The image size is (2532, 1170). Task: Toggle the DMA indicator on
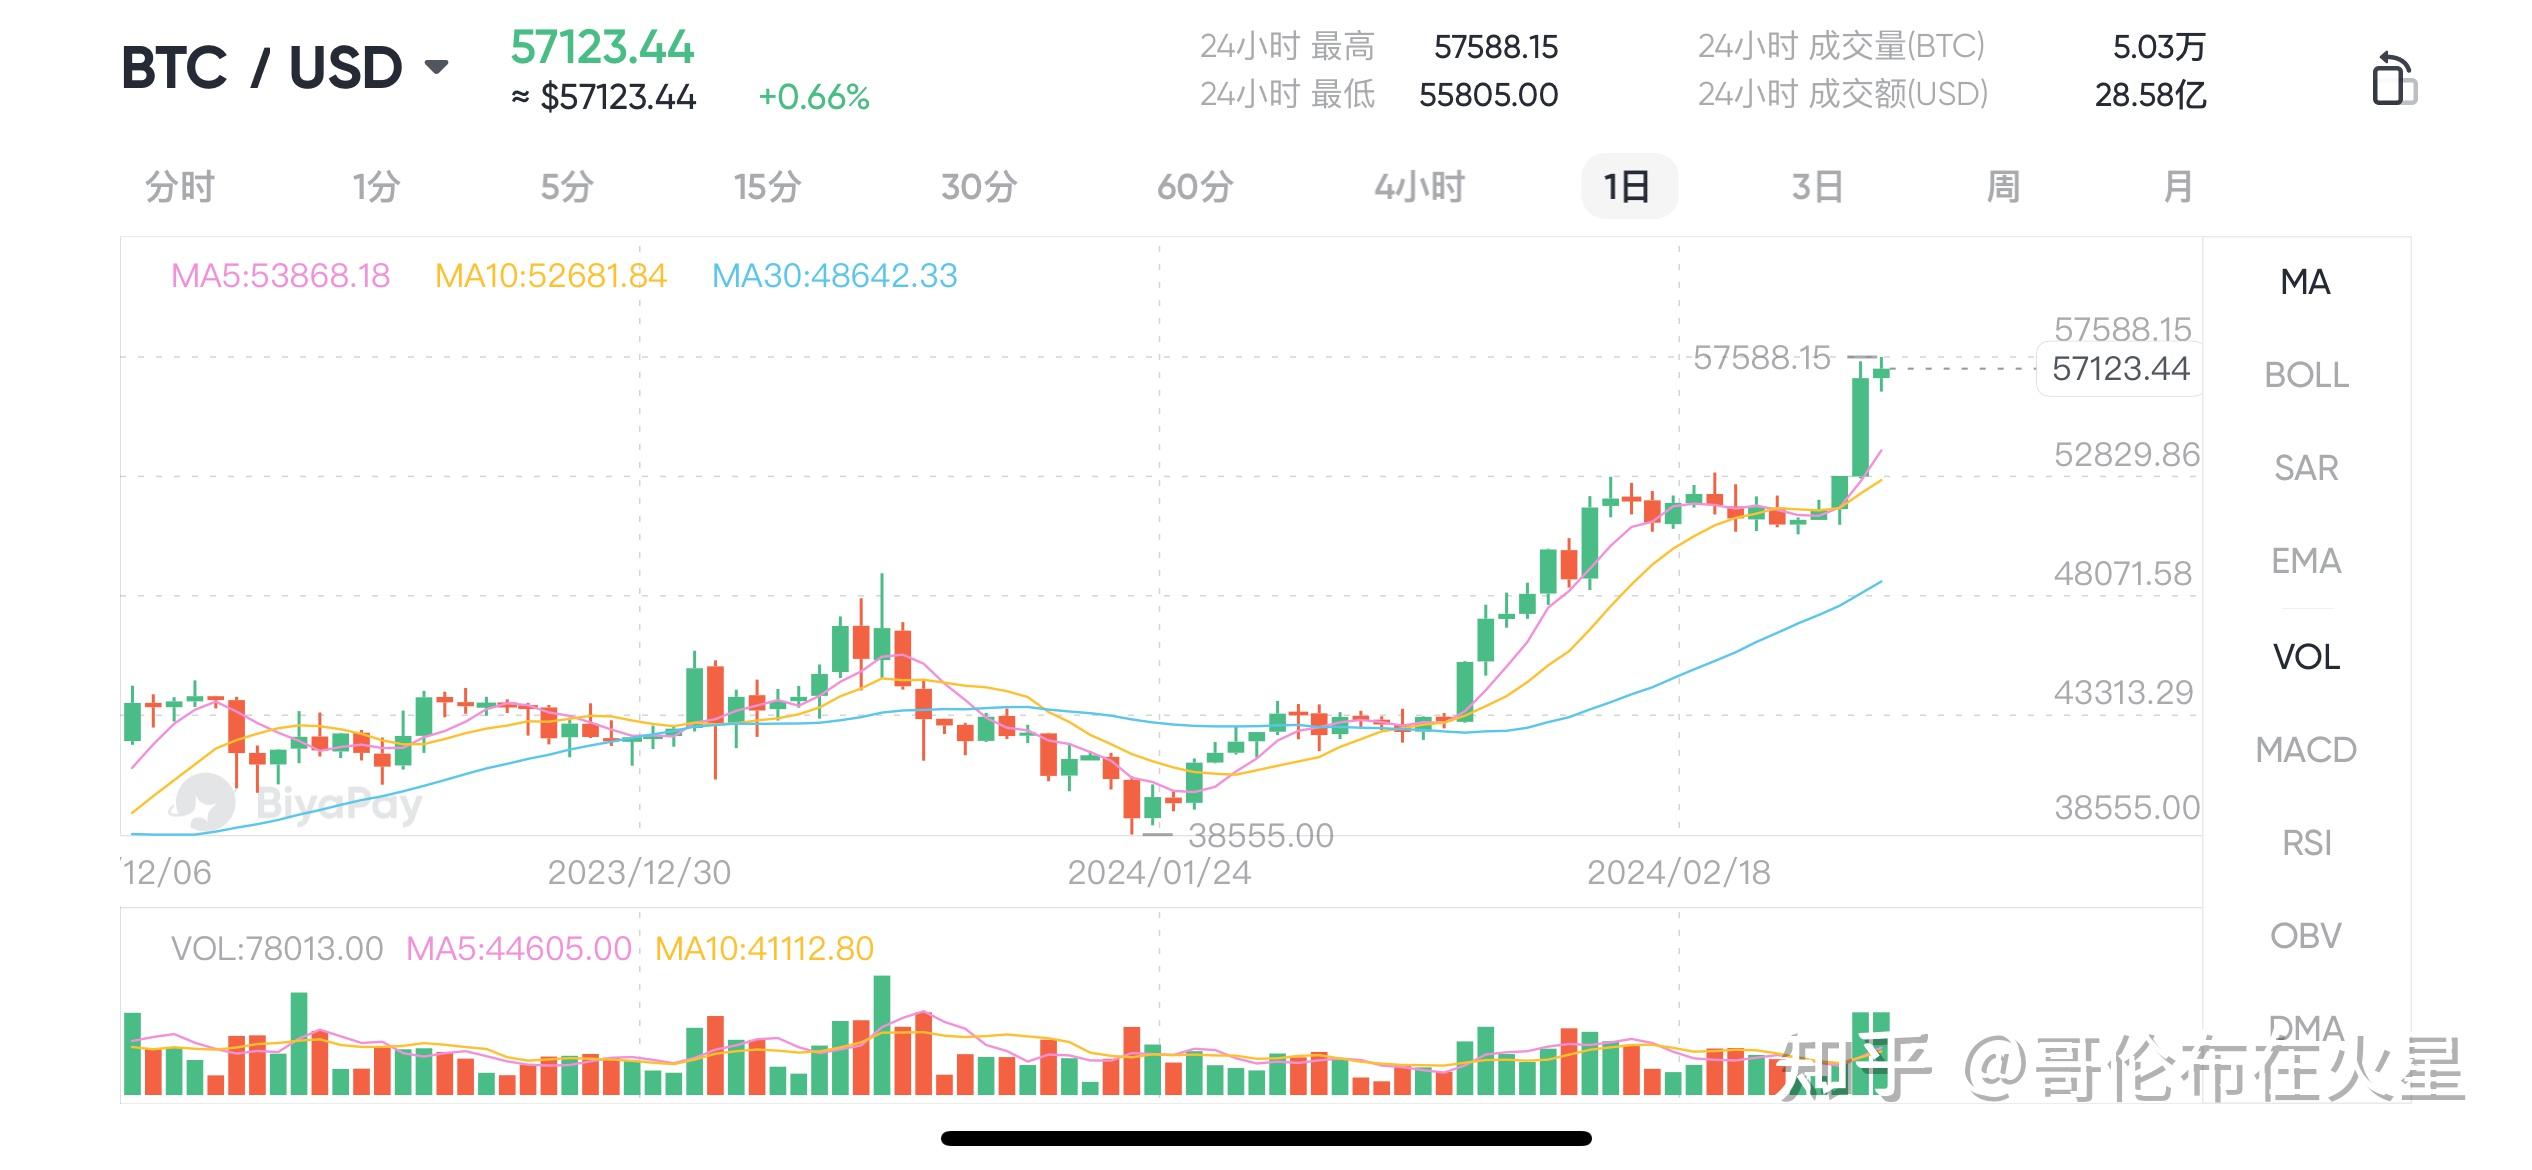coord(2306,1027)
